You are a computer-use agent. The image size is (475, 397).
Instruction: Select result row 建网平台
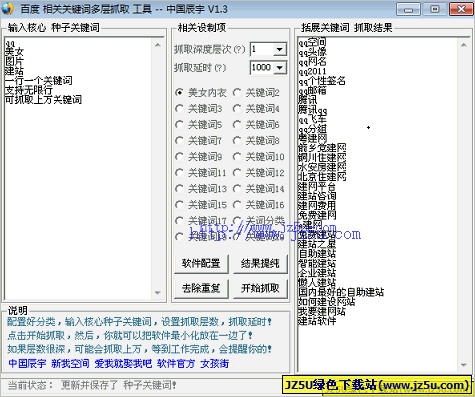(x=317, y=186)
